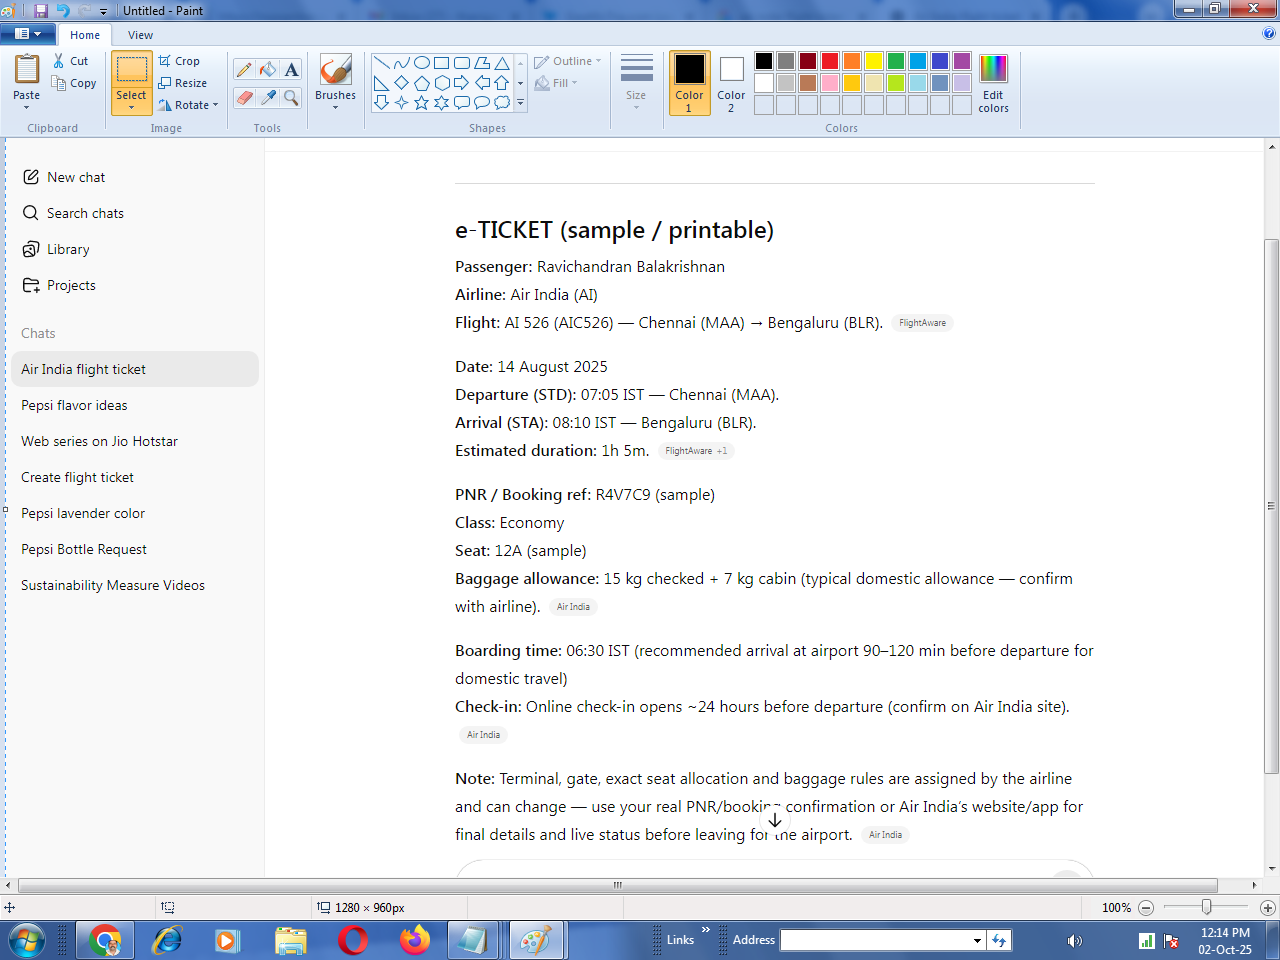
Task: Select the Color picker eyedropper
Action: coord(268,97)
